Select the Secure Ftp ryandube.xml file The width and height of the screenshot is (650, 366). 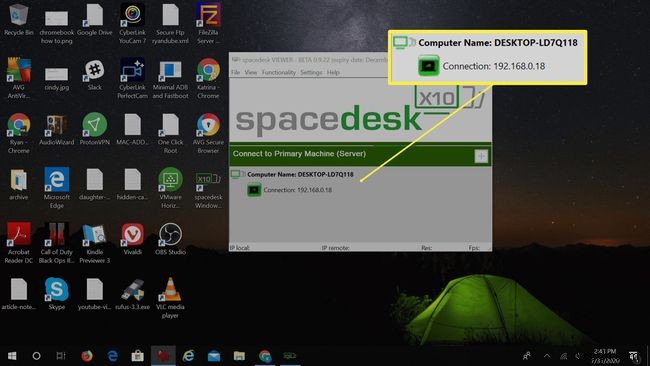pos(170,24)
